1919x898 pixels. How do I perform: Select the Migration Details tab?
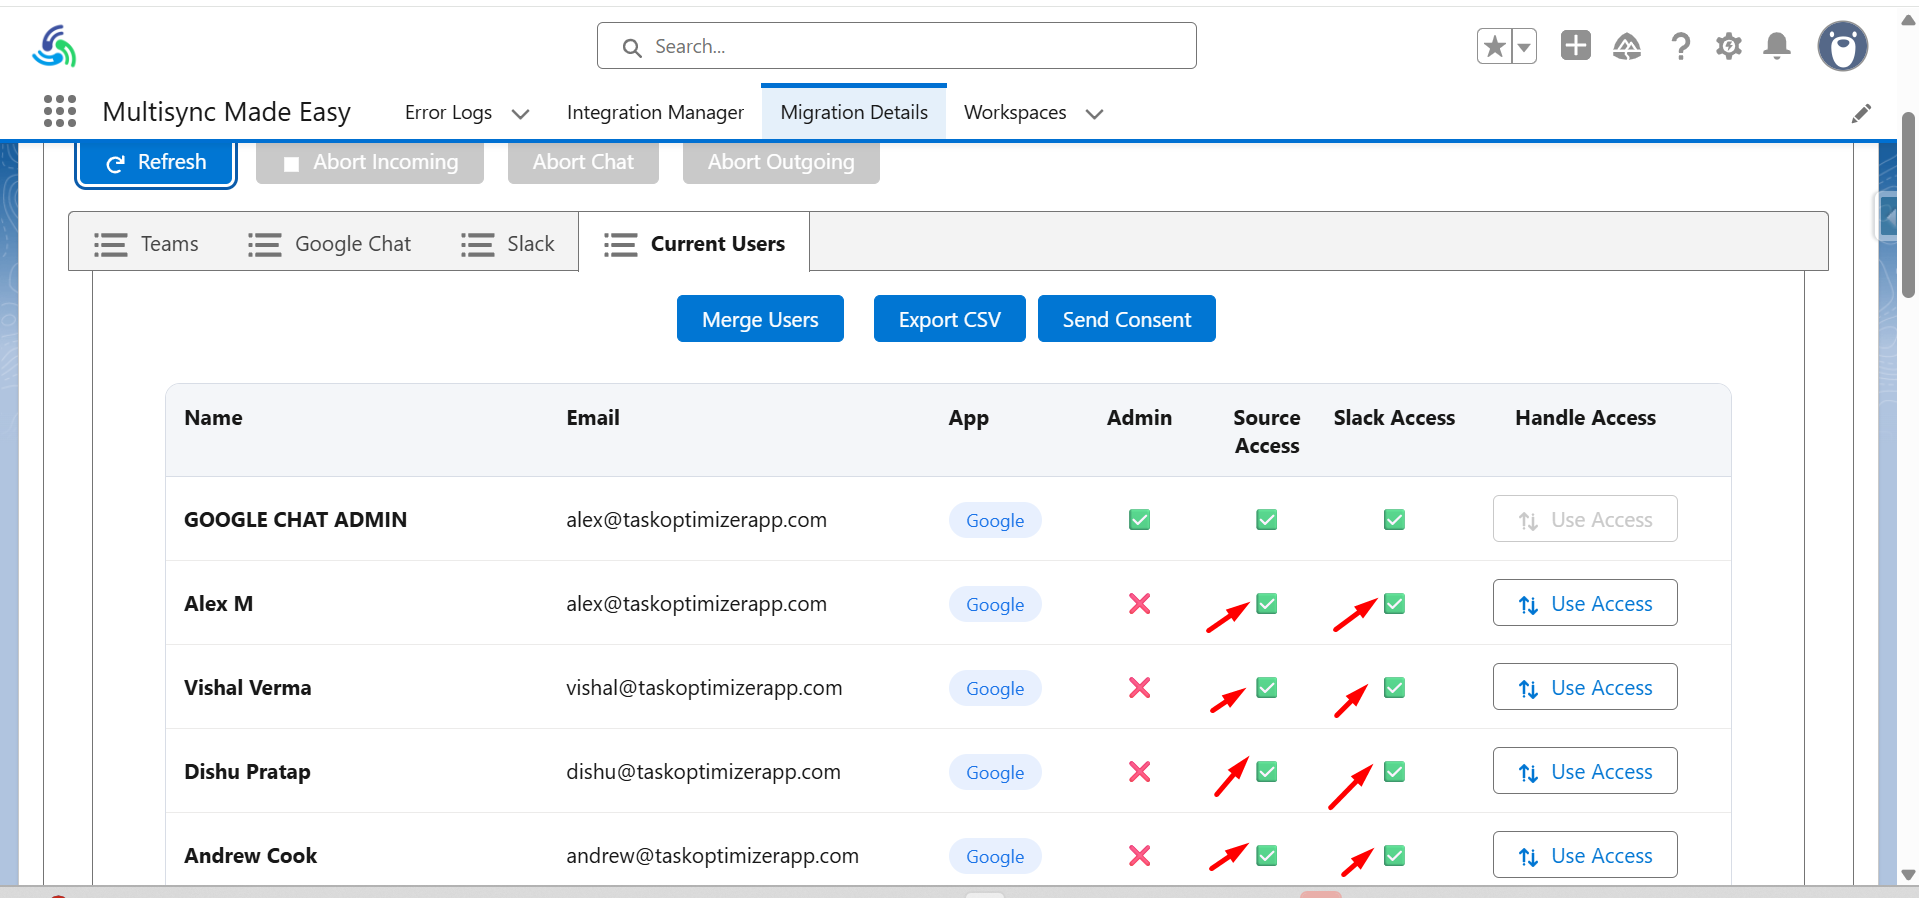tap(854, 113)
